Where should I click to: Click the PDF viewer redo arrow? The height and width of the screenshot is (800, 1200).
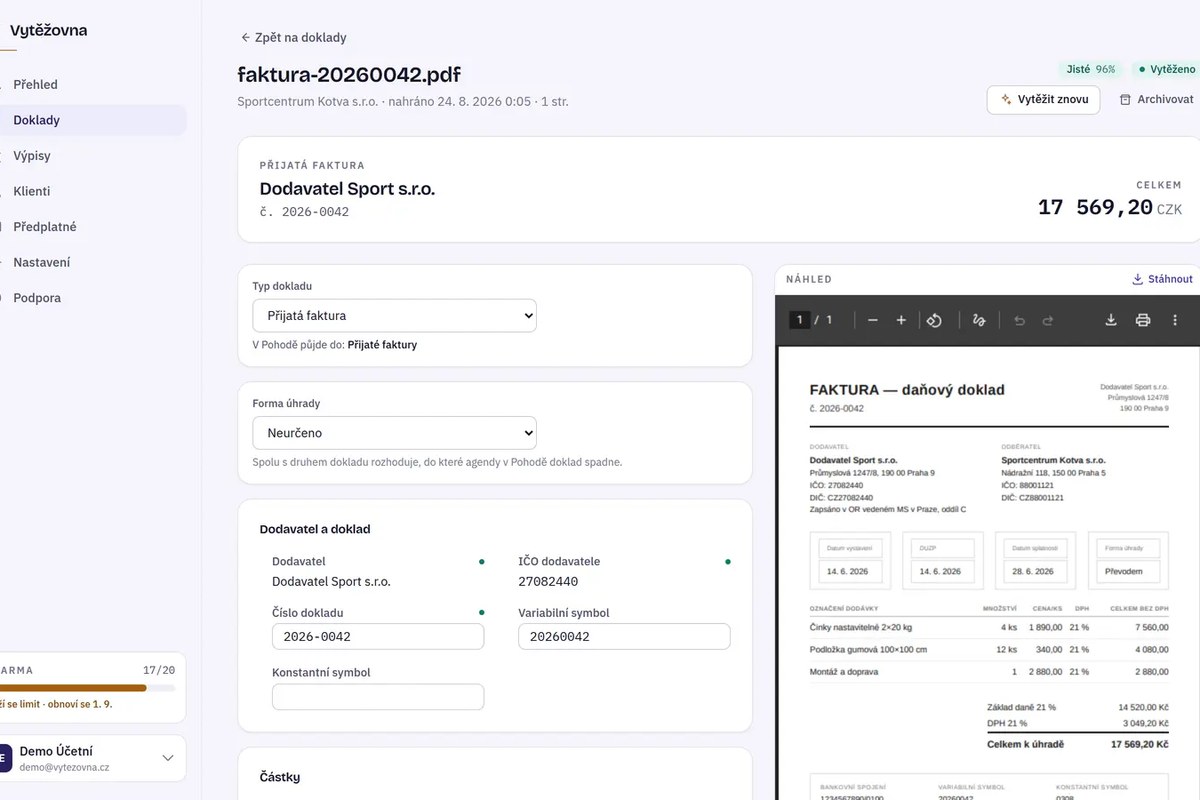coord(1048,320)
